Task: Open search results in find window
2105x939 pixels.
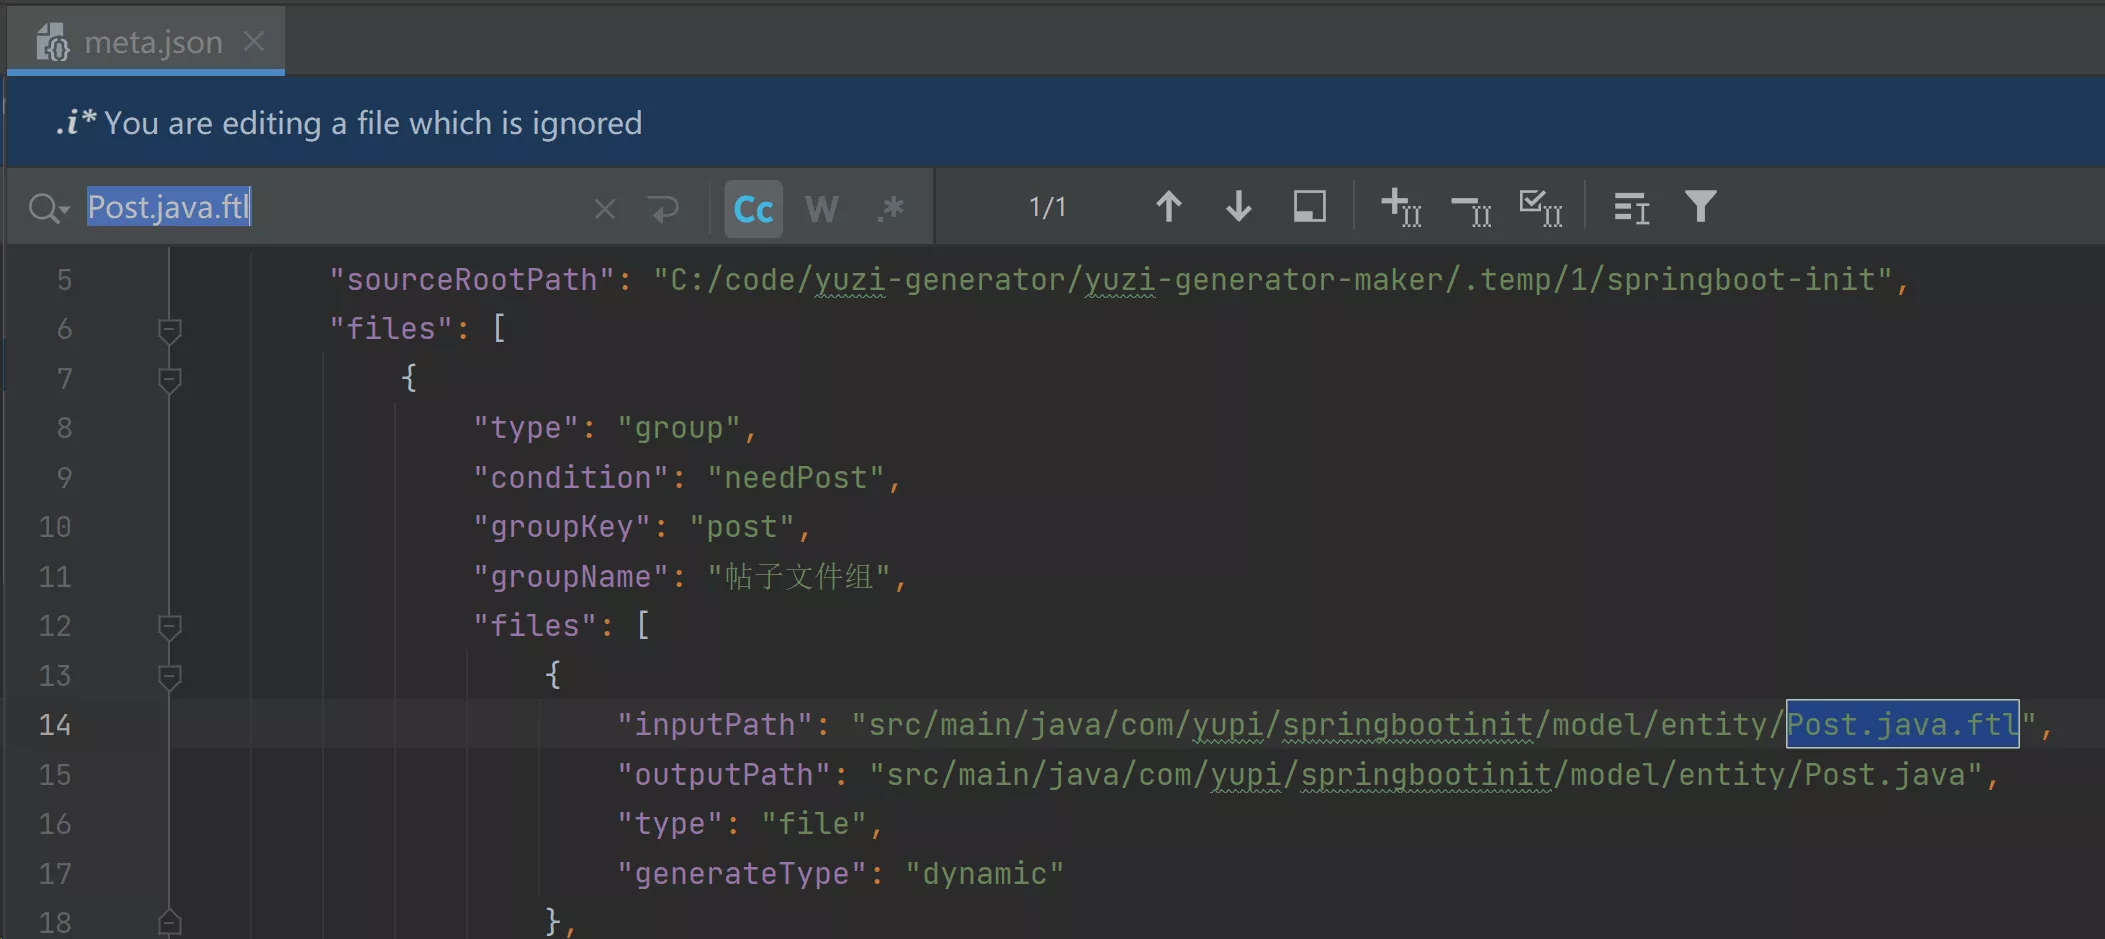Action: pyautogui.click(x=1309, y=207)
